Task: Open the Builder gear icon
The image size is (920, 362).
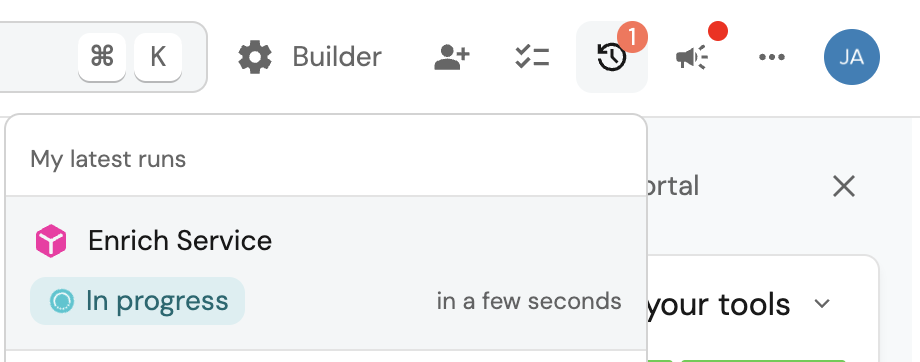Action: 255,57
